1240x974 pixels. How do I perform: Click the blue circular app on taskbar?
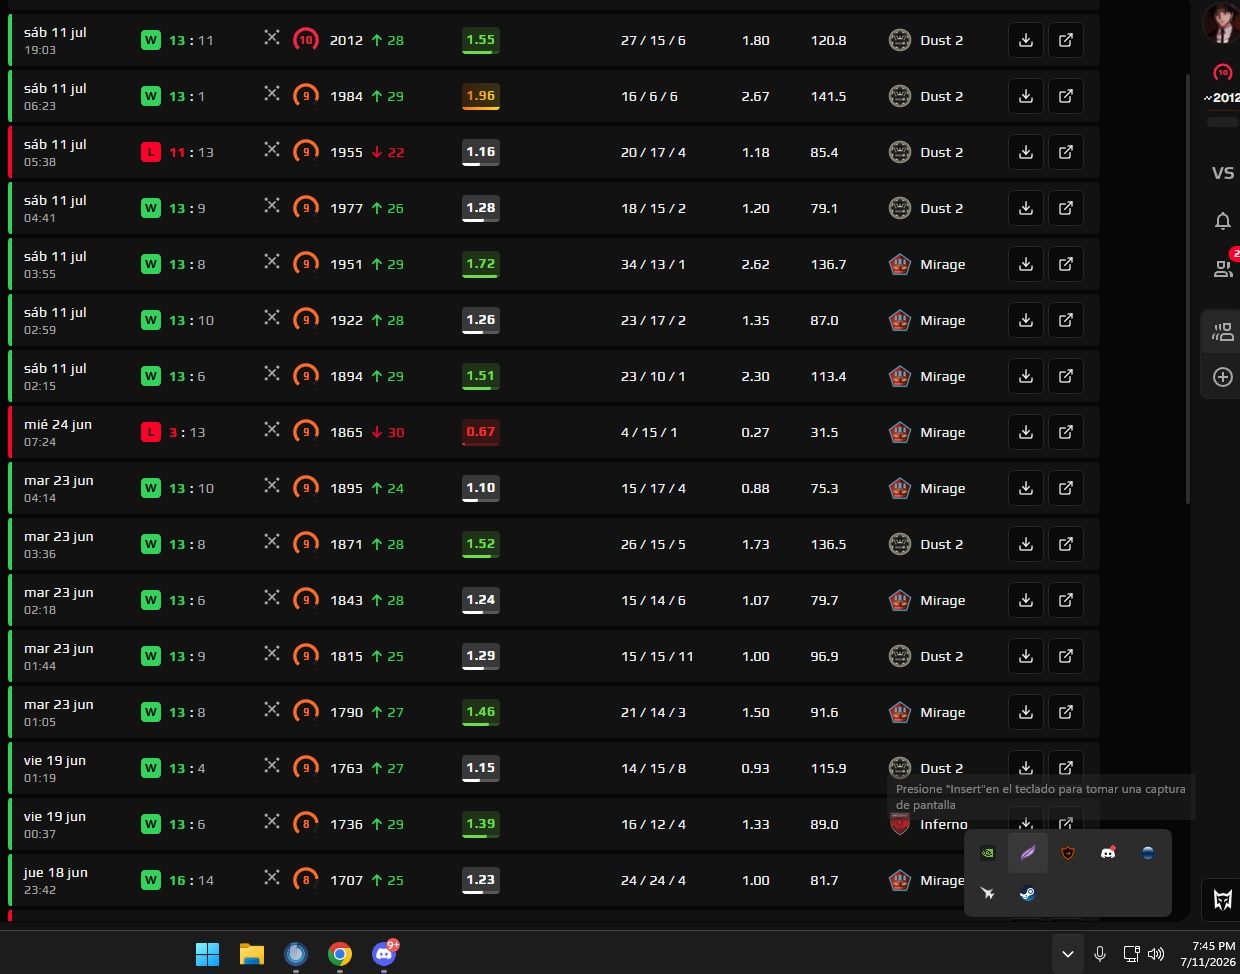[295, 954]
